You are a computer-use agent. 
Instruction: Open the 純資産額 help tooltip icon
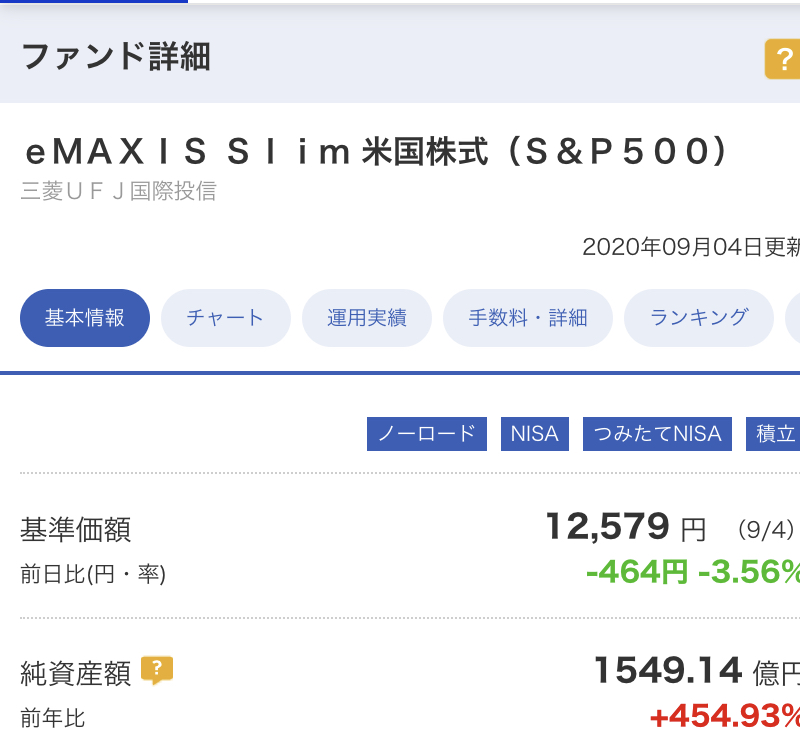tap(157, 670)
